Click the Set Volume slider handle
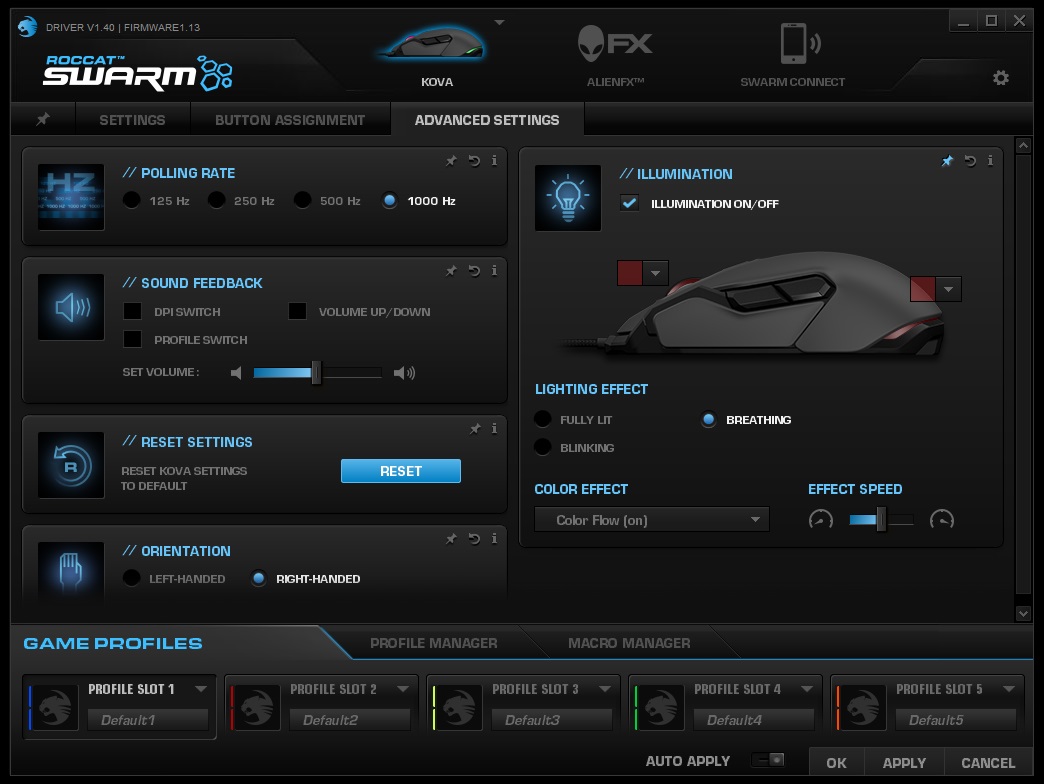 point(316,373)
